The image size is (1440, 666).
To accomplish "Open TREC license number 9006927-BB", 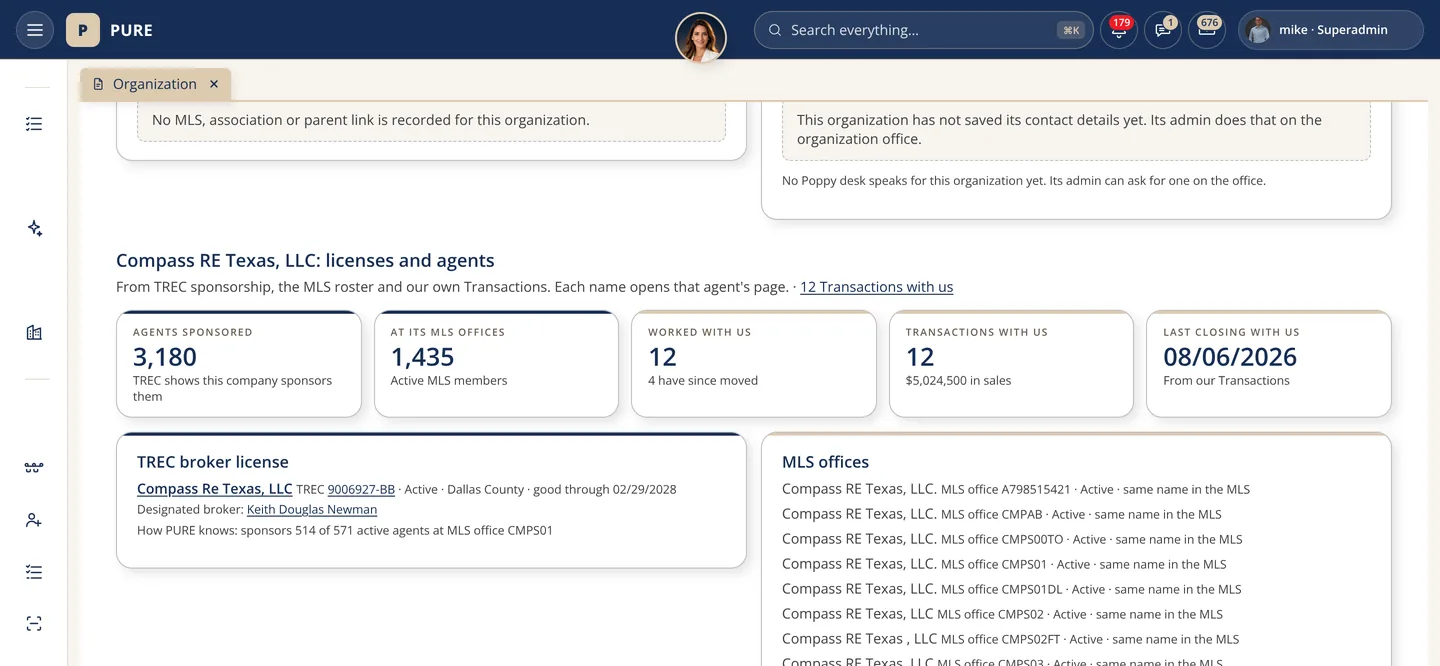I will 361,490.
